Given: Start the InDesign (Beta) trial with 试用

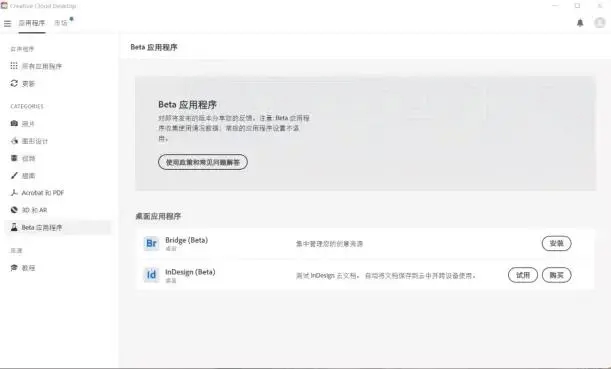Looking at the screenshot, I should 523,275.
